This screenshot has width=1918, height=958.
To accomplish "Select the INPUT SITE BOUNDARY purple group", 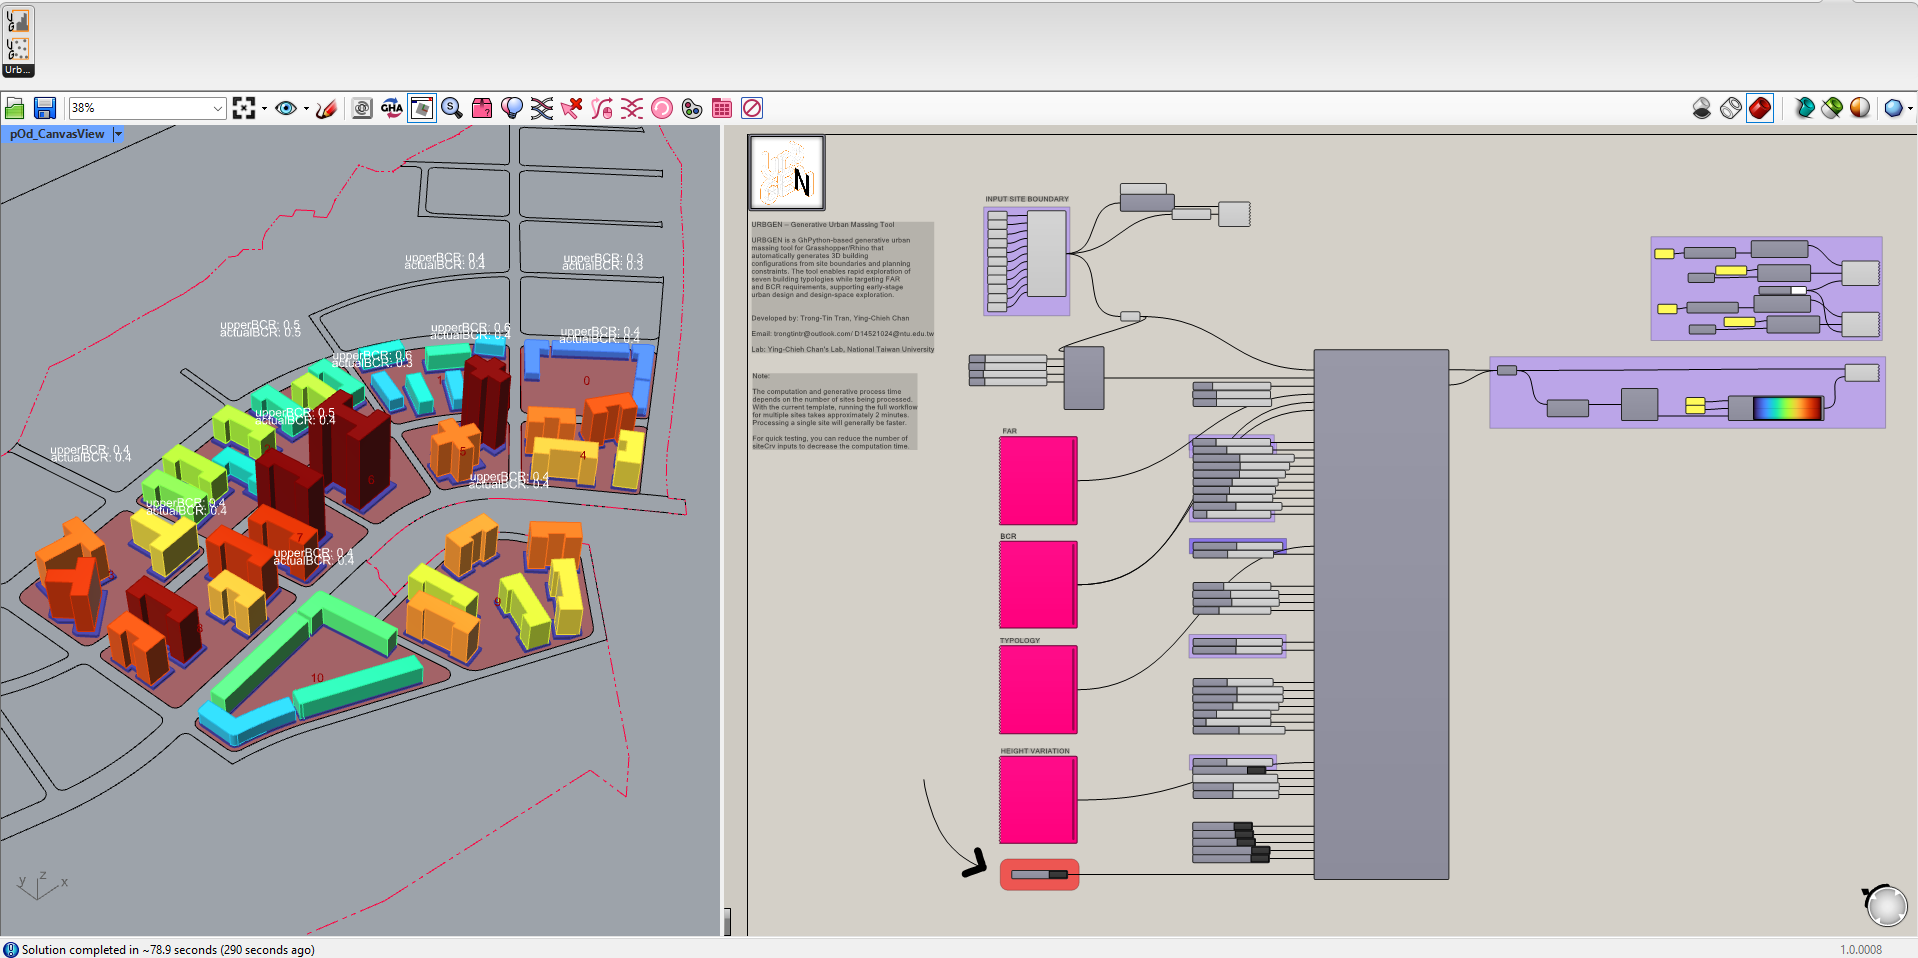I will point(1027,261).
